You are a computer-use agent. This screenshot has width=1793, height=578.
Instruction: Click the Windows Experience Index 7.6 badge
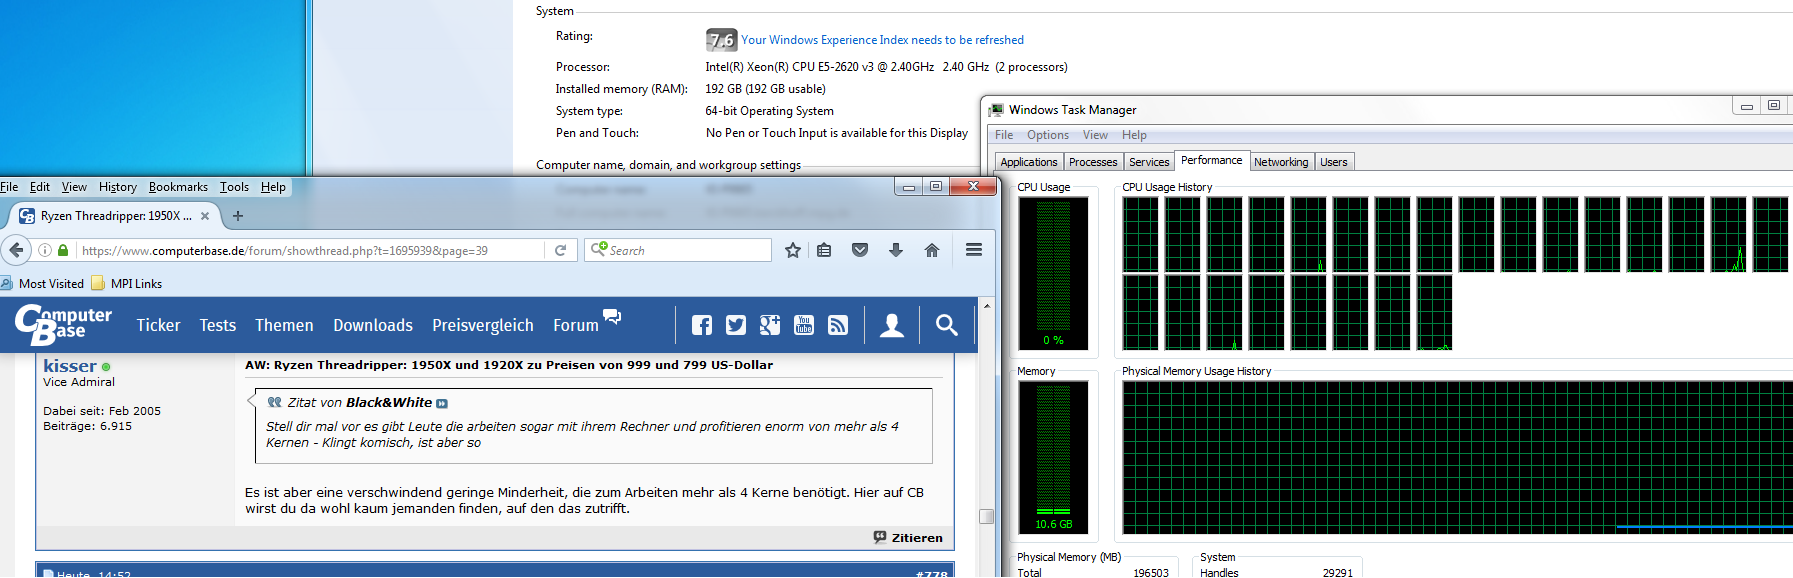point(721,40)
